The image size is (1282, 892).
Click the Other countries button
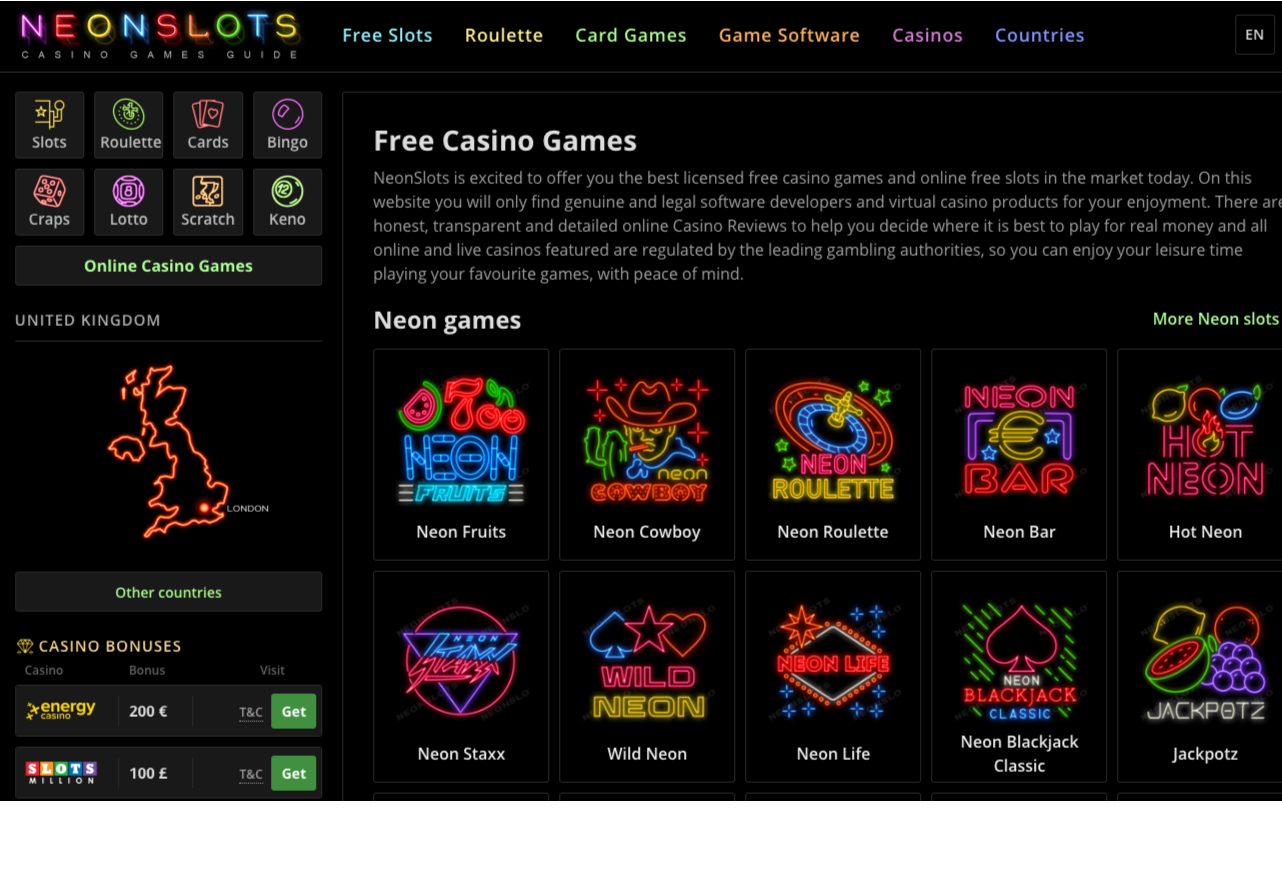(168, 592)
